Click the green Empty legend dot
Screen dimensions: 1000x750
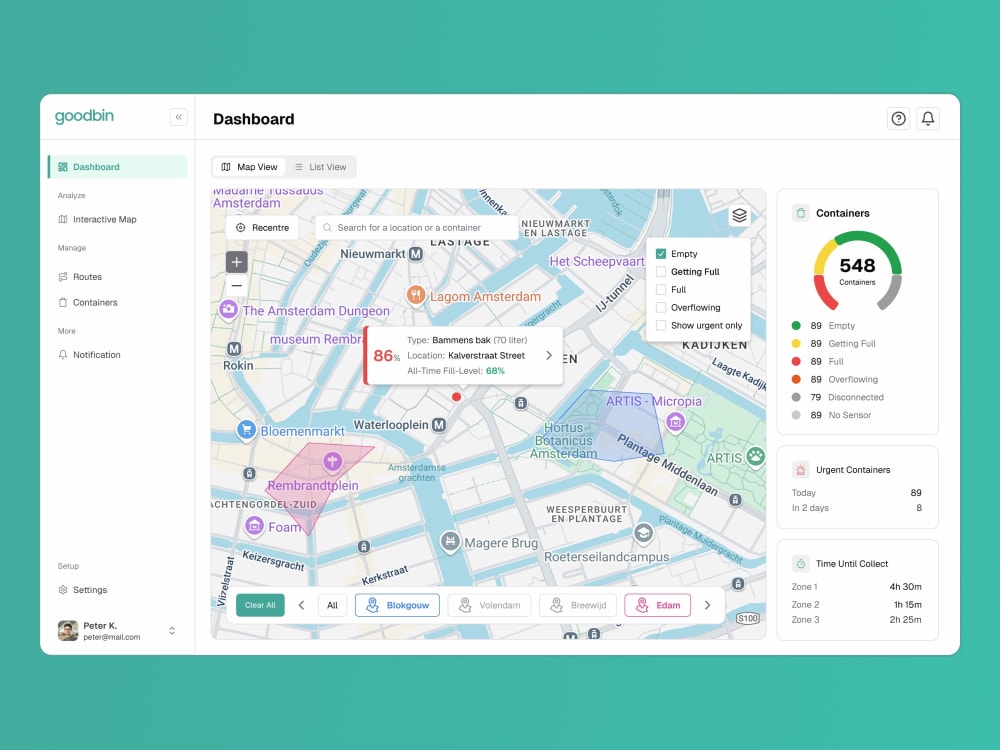[x=796, y=325]
